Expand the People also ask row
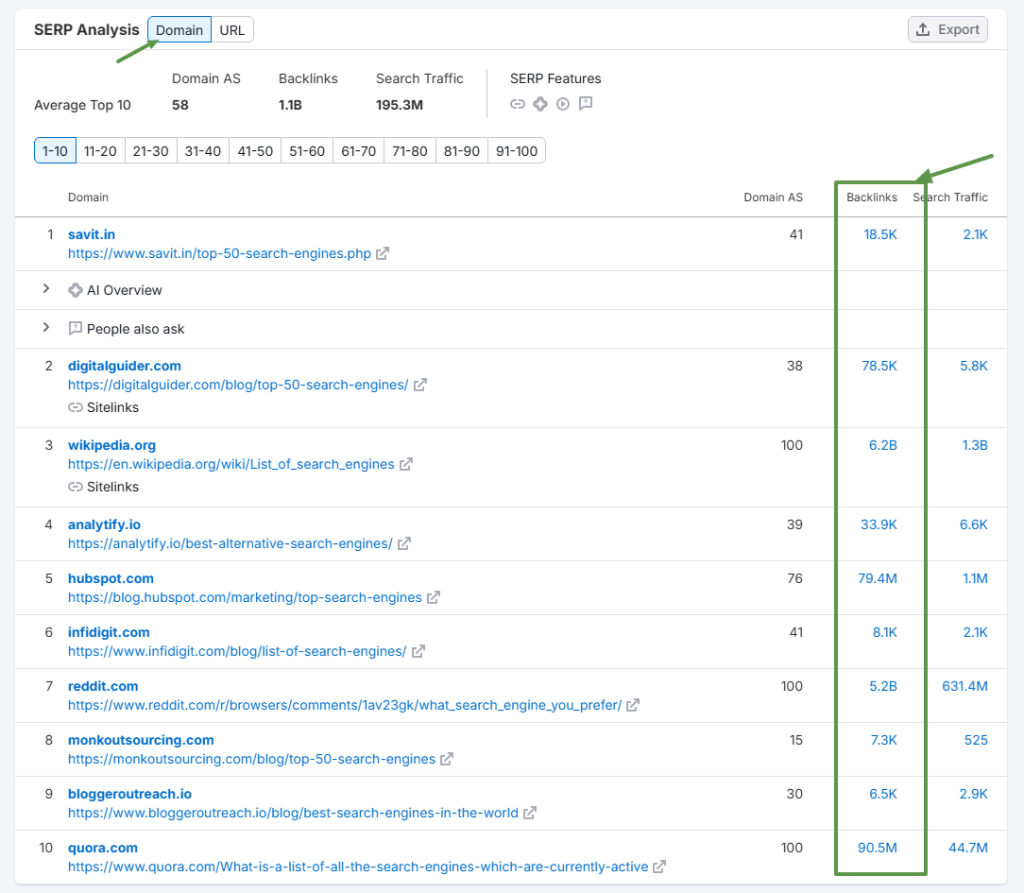 45,328
